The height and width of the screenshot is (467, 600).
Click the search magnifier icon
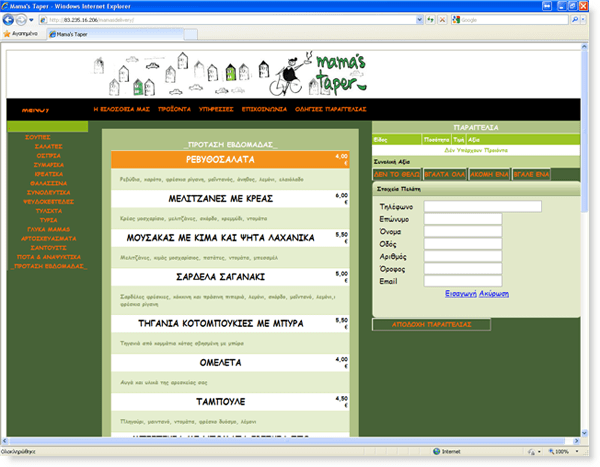click(x=574, y=20)
